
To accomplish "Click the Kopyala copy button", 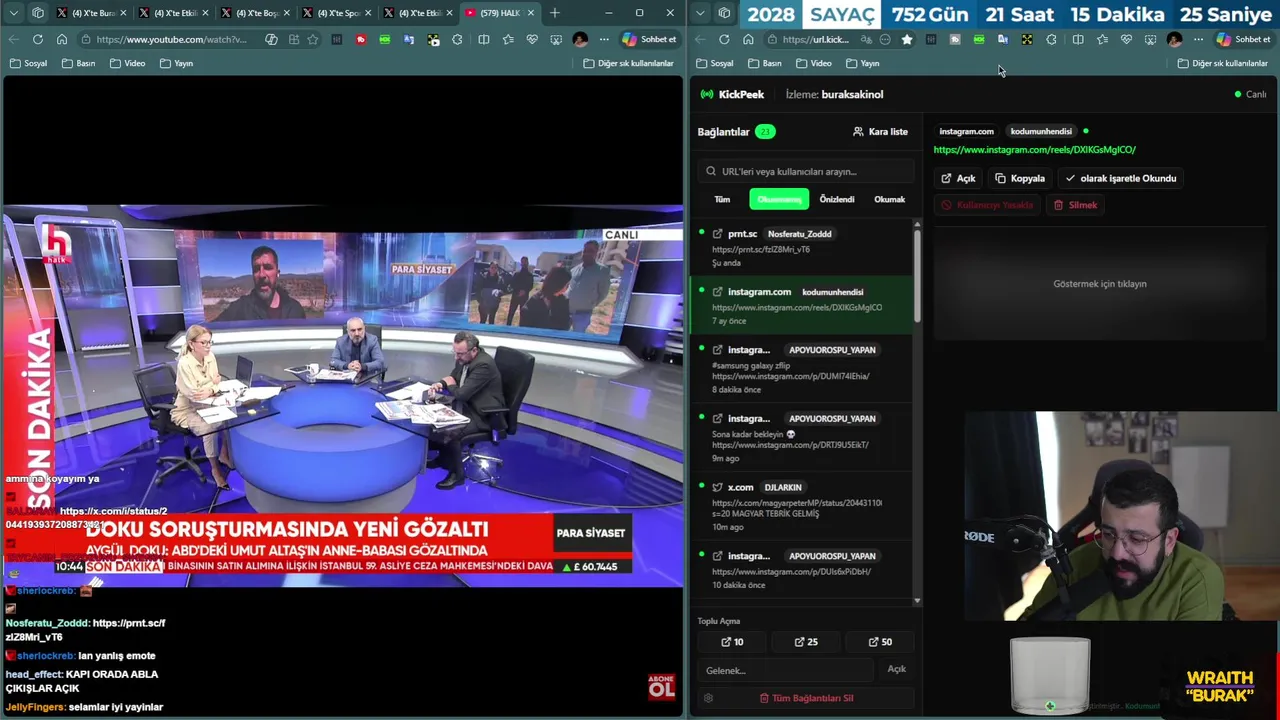I will (x=1020, y=178).
